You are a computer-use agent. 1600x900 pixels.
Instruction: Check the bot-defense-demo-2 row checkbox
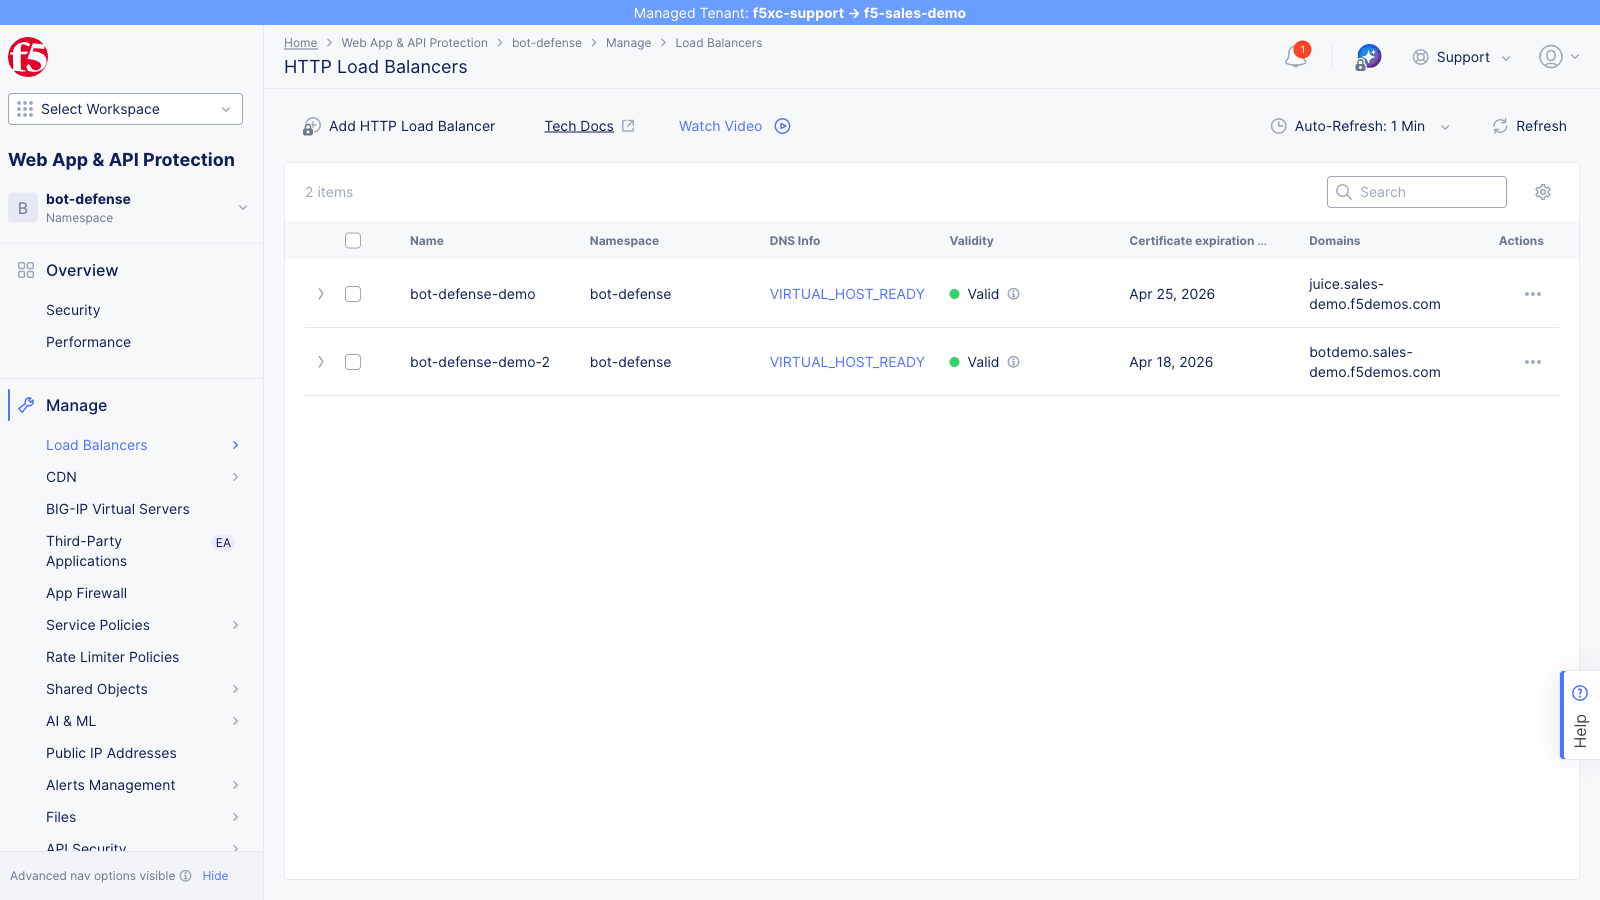[x=353, y=362]
